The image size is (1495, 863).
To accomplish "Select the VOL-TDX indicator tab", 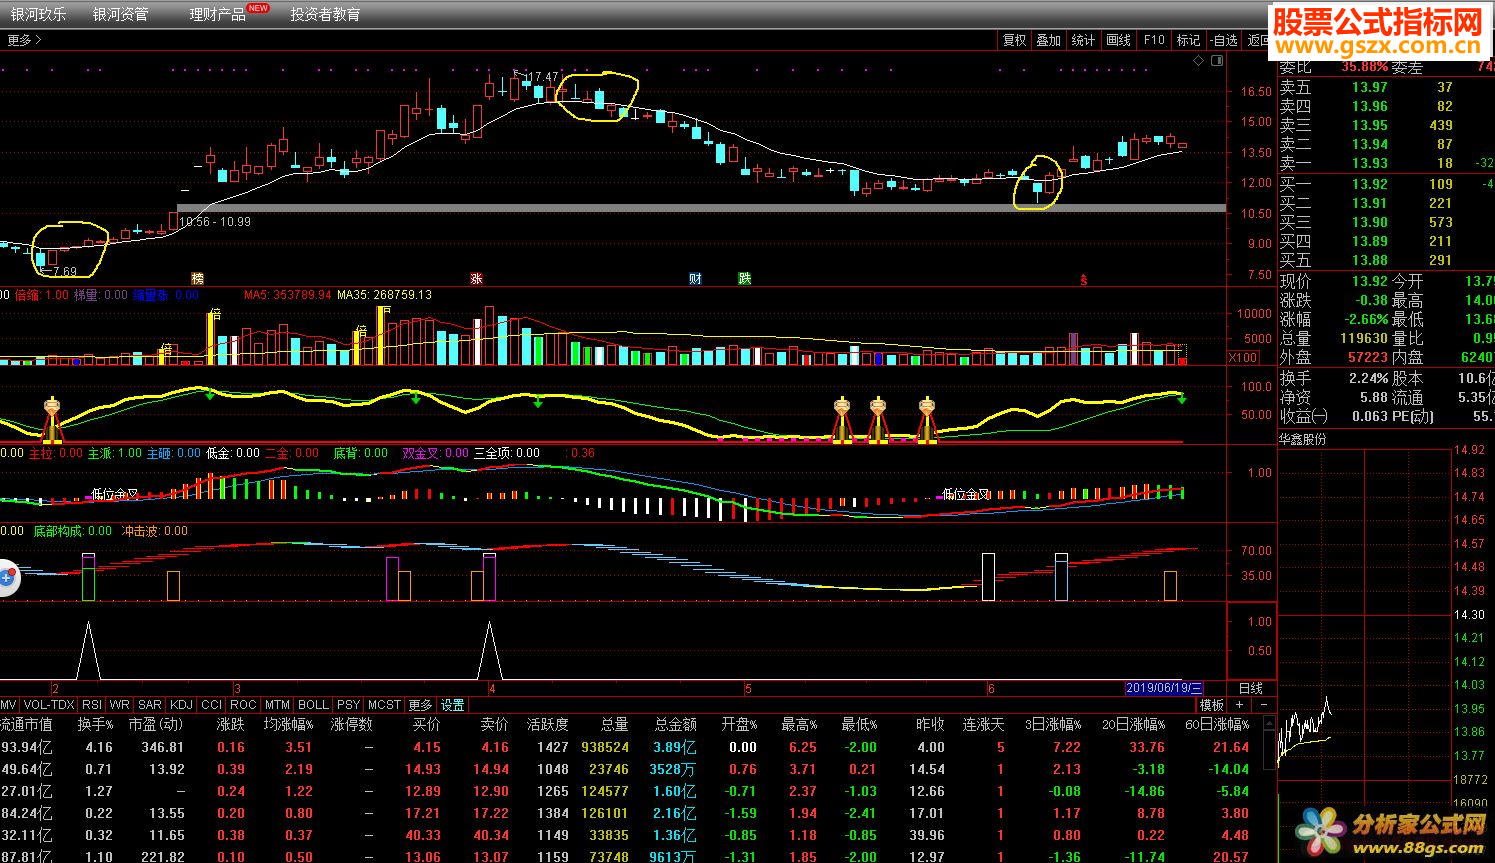I will [x=49, y=705].
